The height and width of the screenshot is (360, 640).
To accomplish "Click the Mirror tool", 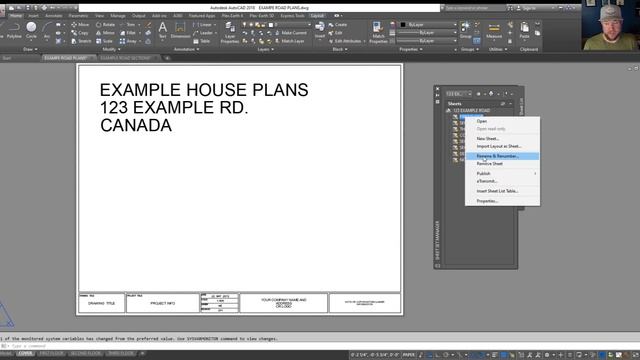I will (x=105, y=33).
